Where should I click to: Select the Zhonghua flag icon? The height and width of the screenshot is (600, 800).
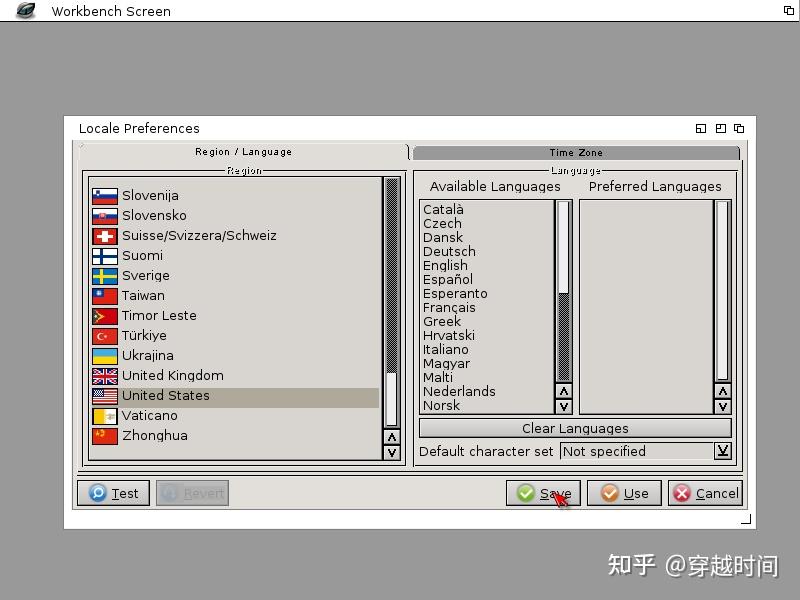(104, 436)
